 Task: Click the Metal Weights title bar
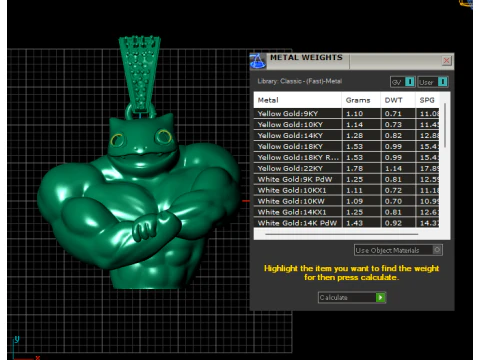click(x=352, y=61)
